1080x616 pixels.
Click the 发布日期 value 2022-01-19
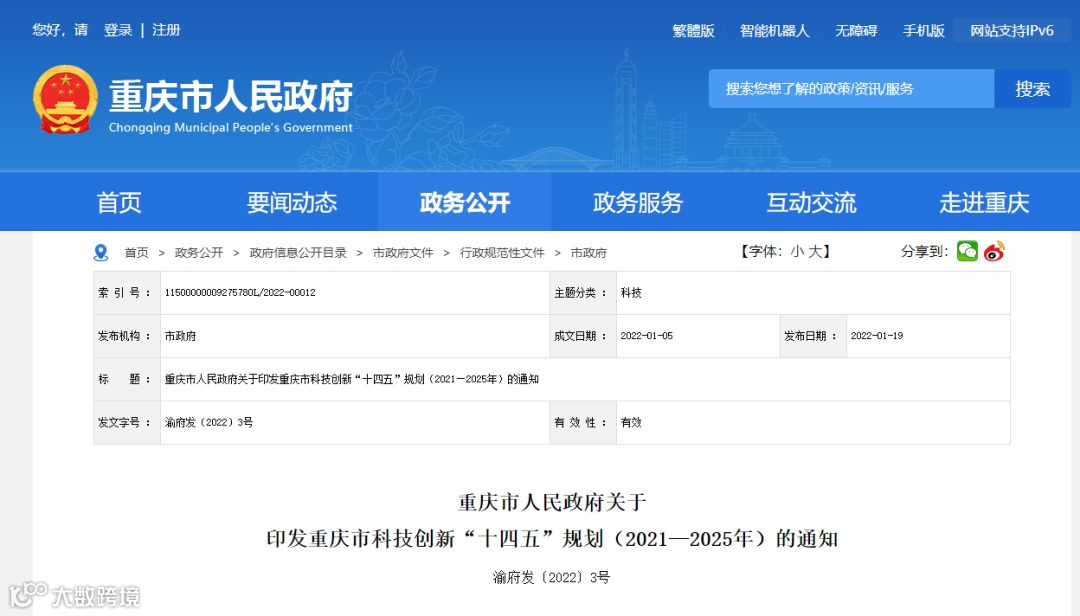coord(877,336)
